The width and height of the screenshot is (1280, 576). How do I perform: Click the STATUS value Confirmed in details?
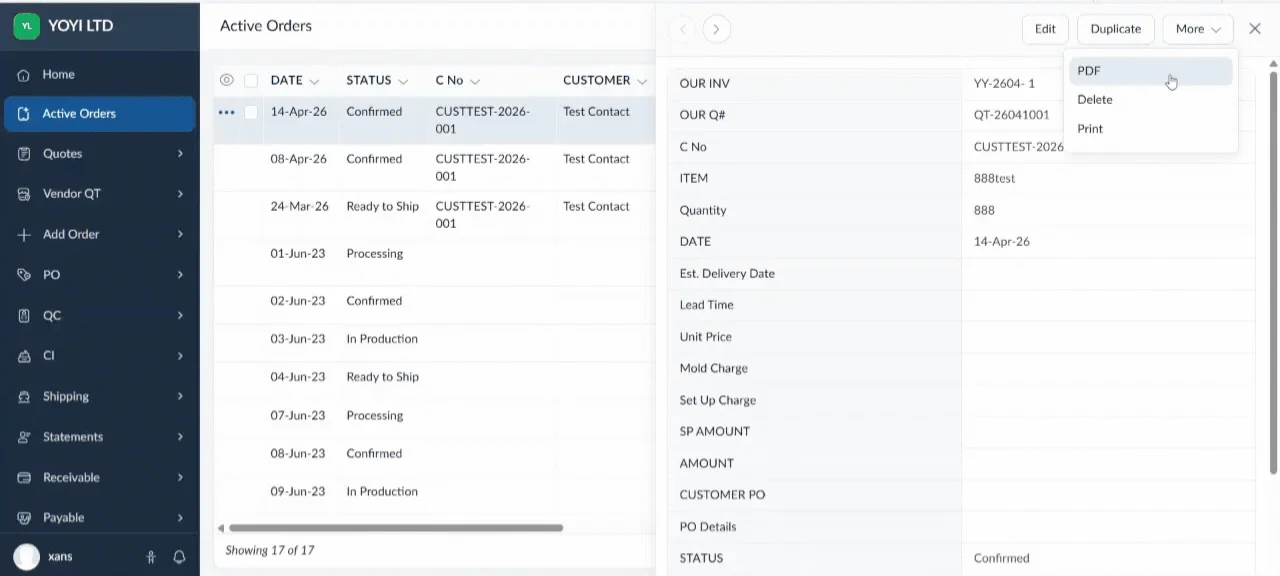1001,559
